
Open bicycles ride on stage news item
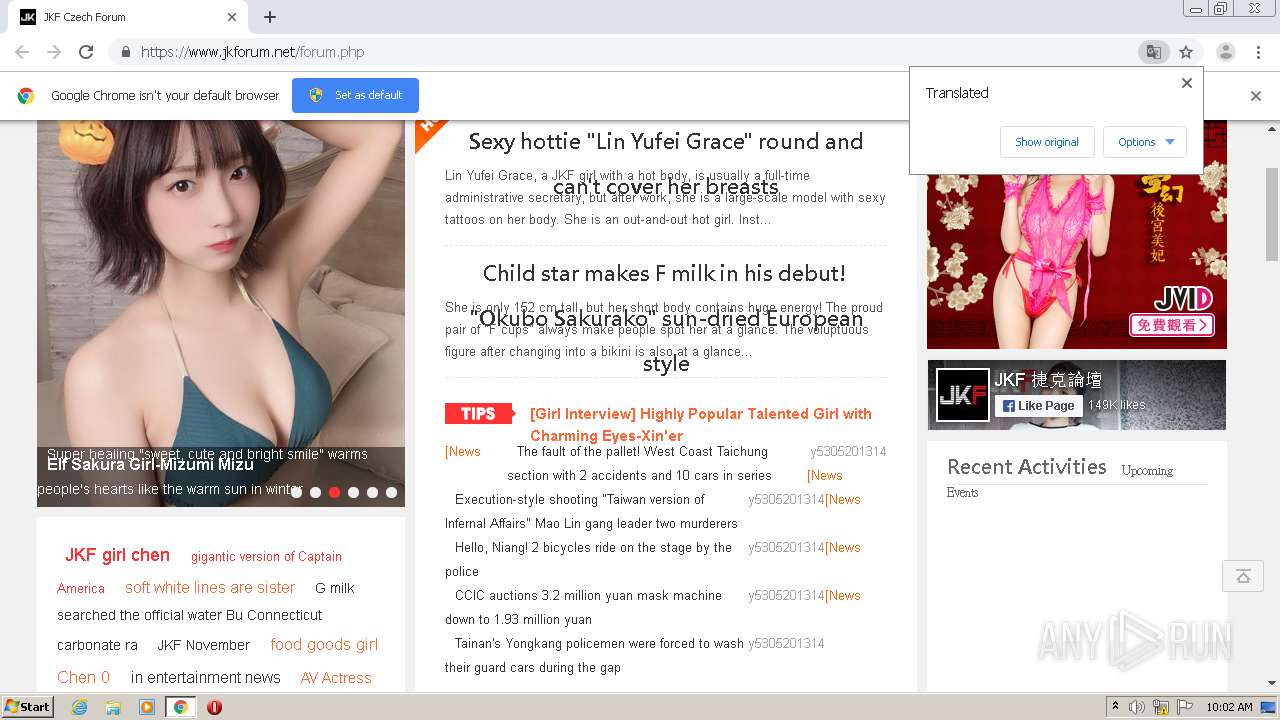[x=588, y=559]
